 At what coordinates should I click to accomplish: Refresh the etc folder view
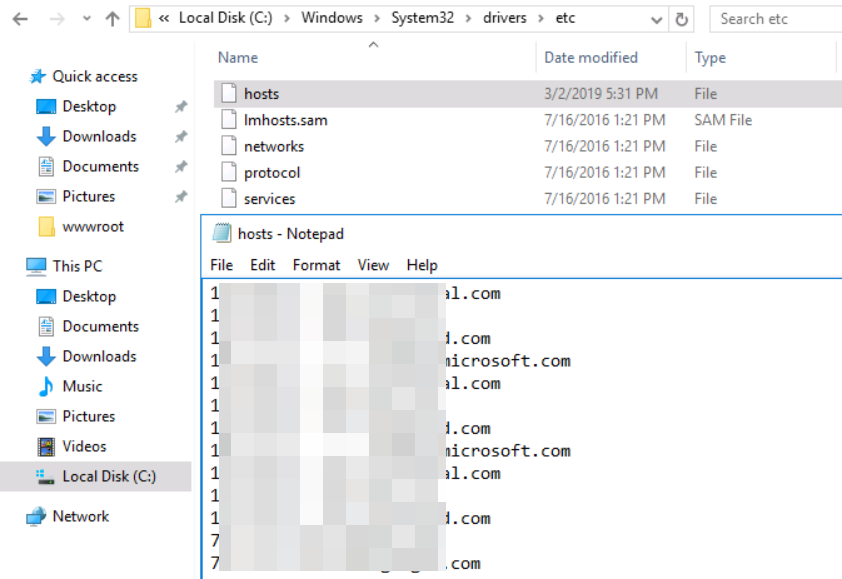[x=681, y=19]
